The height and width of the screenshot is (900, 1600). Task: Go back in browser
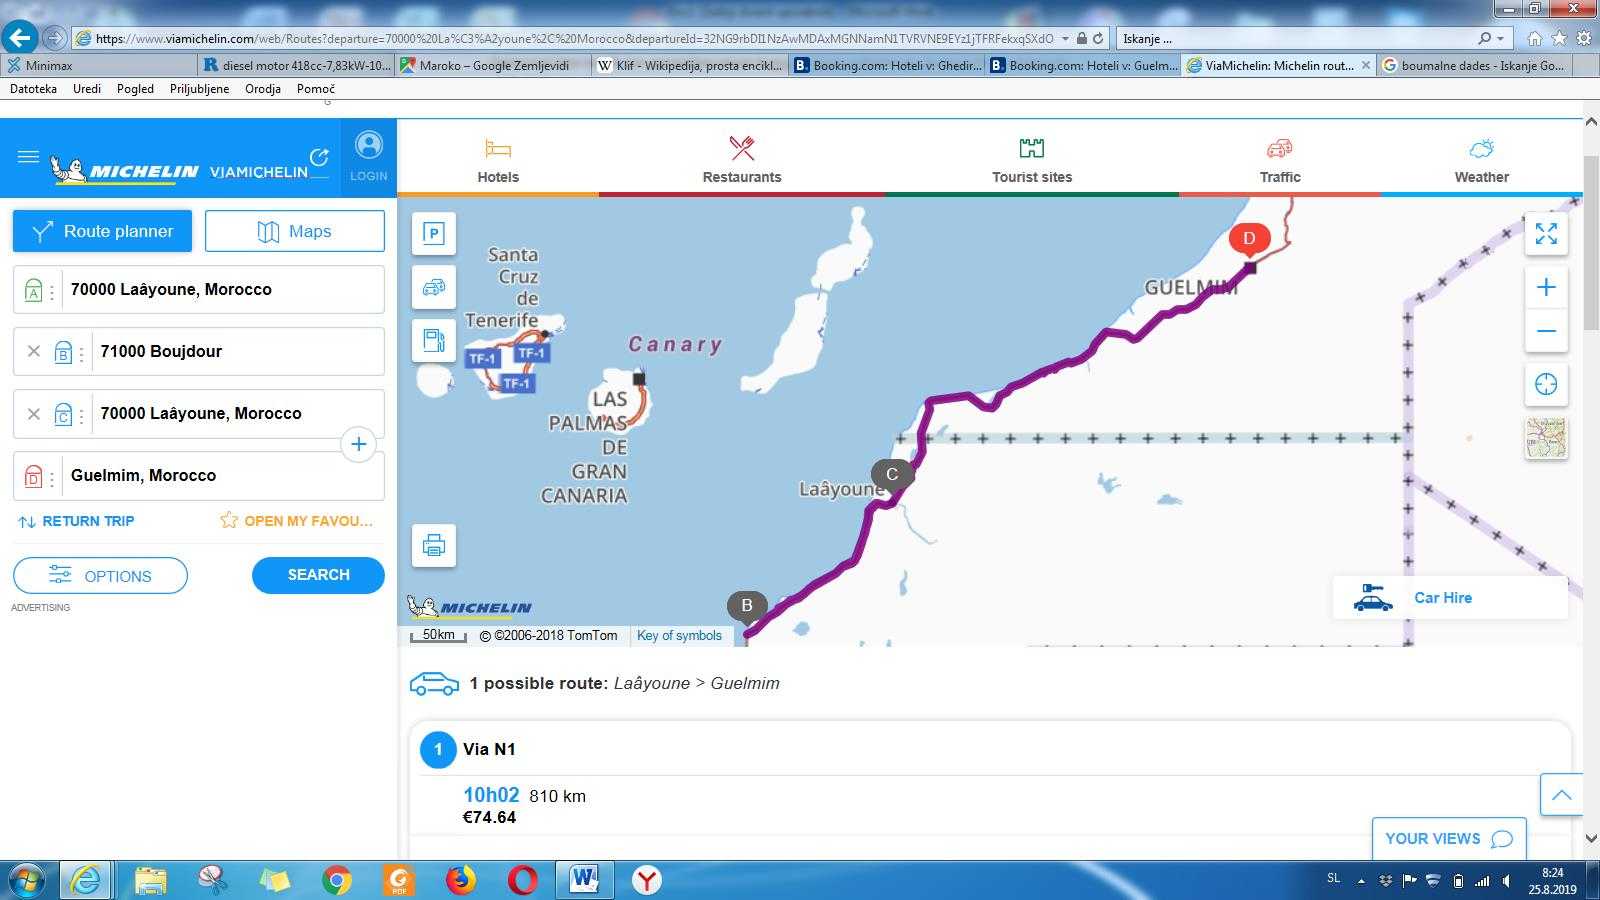pos(20,38)
